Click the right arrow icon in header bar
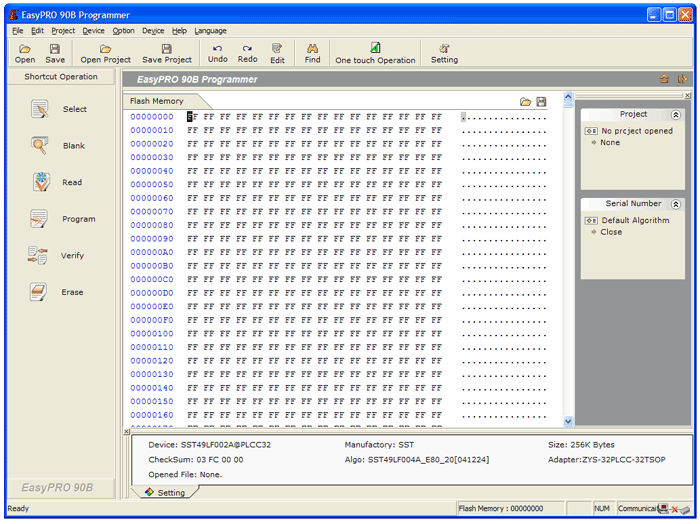The height and width of the screenshot is (524, 700). pos(682,79)
